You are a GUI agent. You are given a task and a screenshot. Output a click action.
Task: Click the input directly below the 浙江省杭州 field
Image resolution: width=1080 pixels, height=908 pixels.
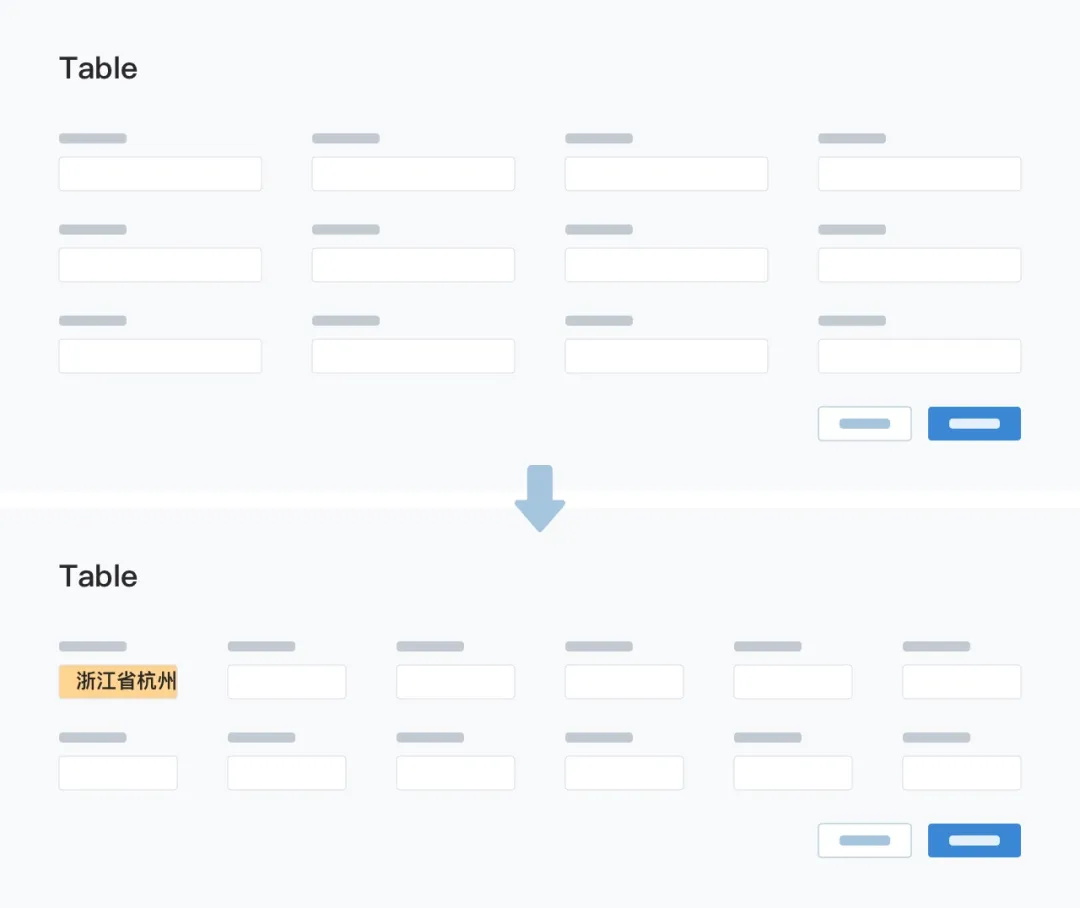pos(118,773)
